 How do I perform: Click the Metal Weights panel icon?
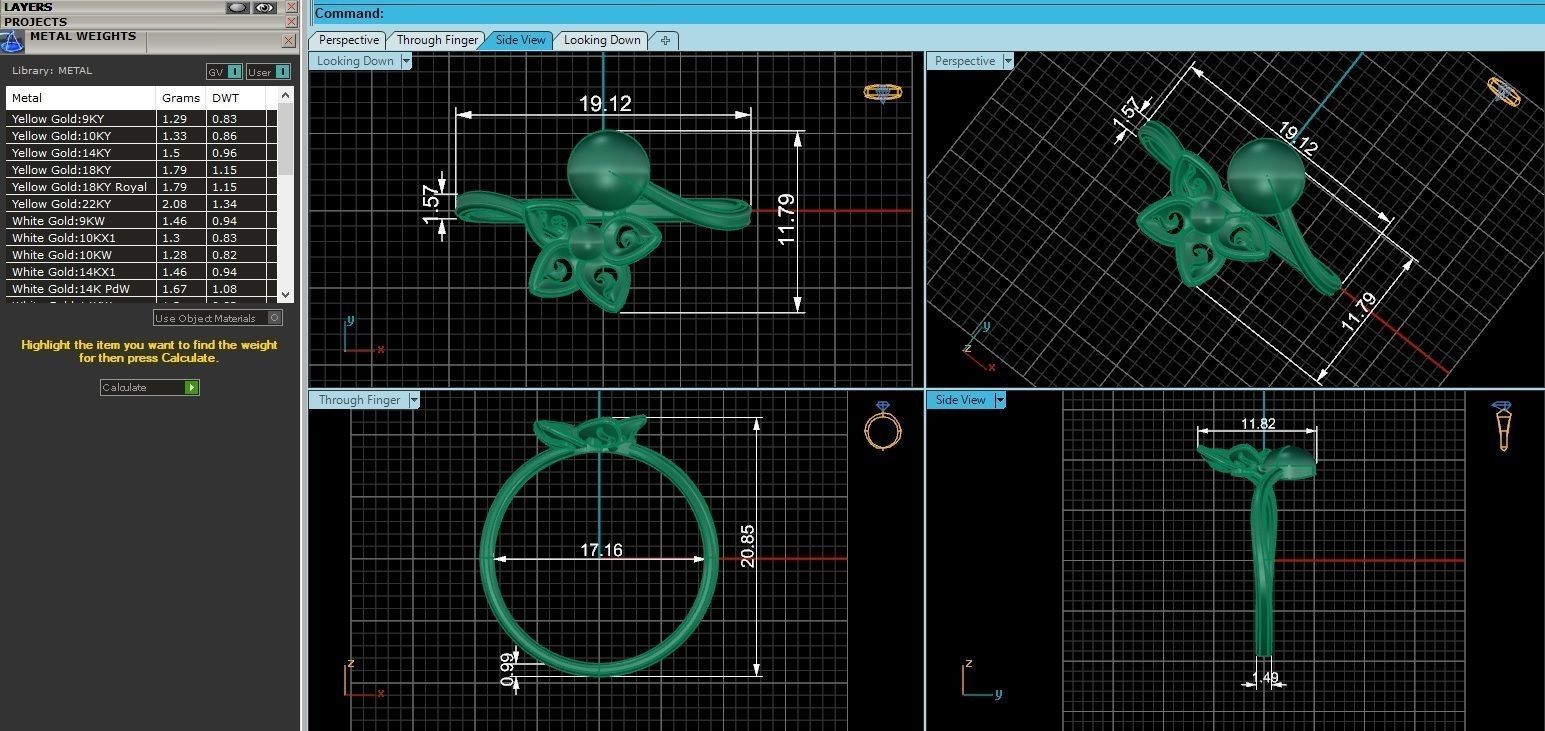click(x=12, y=41)
